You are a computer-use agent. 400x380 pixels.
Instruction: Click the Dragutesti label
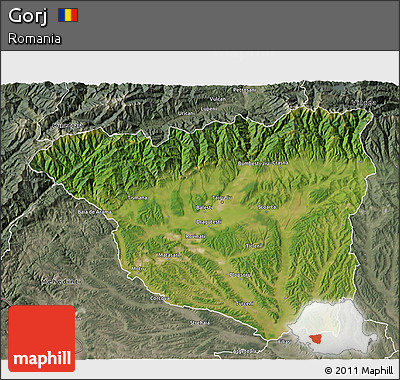(x=209, y=222)
